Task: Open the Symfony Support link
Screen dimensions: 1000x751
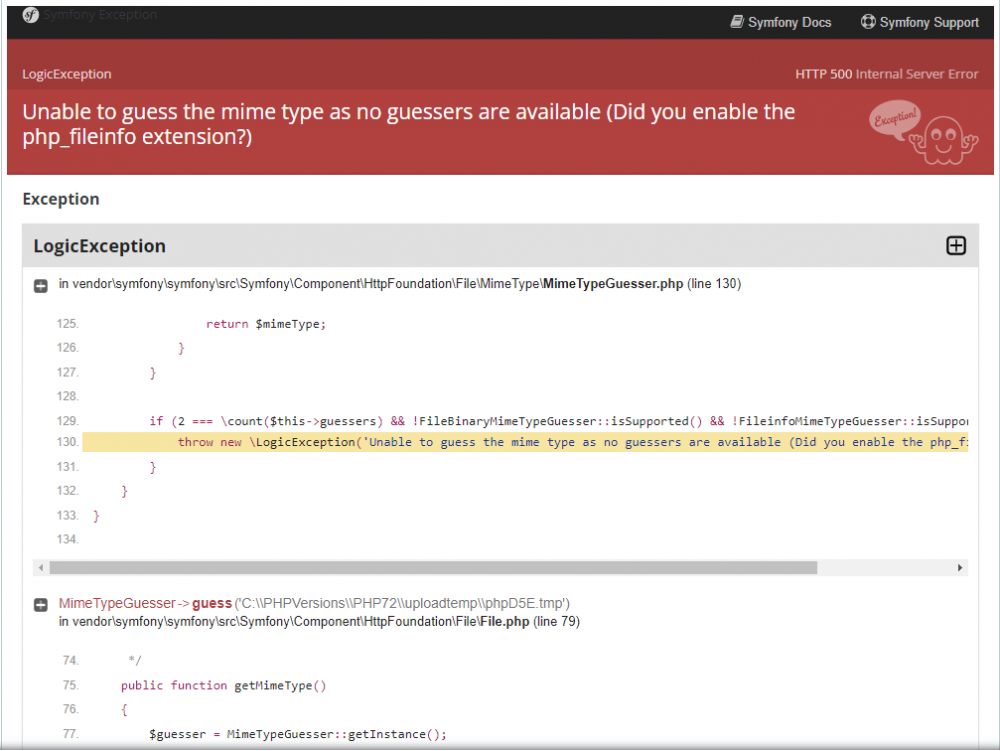Action: point(920,22)
